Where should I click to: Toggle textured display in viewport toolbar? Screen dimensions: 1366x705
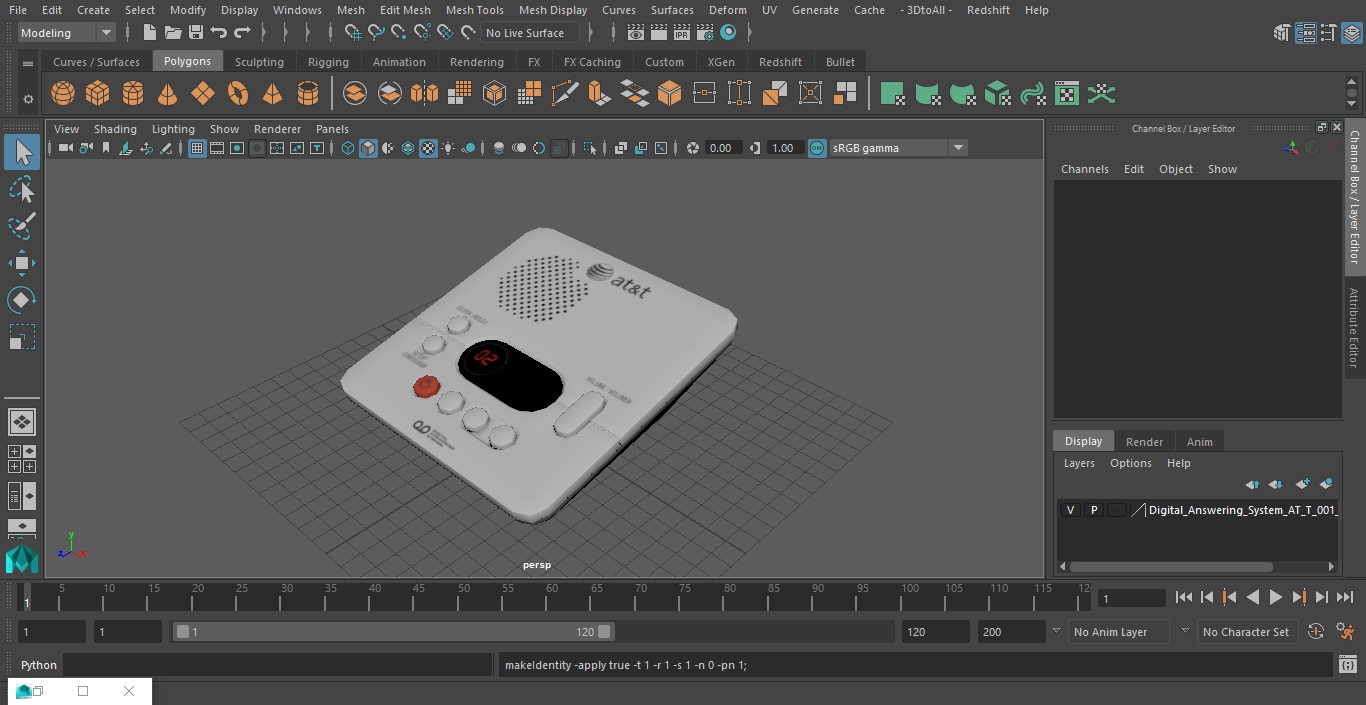pos(428,148)
